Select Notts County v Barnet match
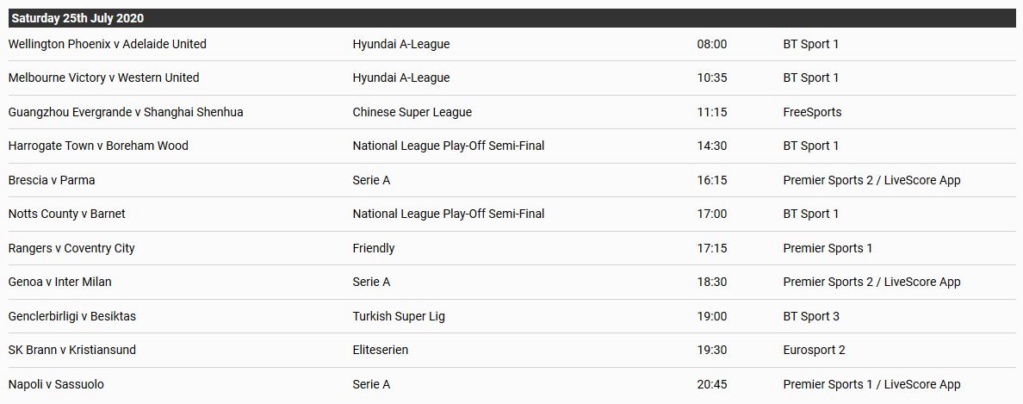 [x=67, y=214]
